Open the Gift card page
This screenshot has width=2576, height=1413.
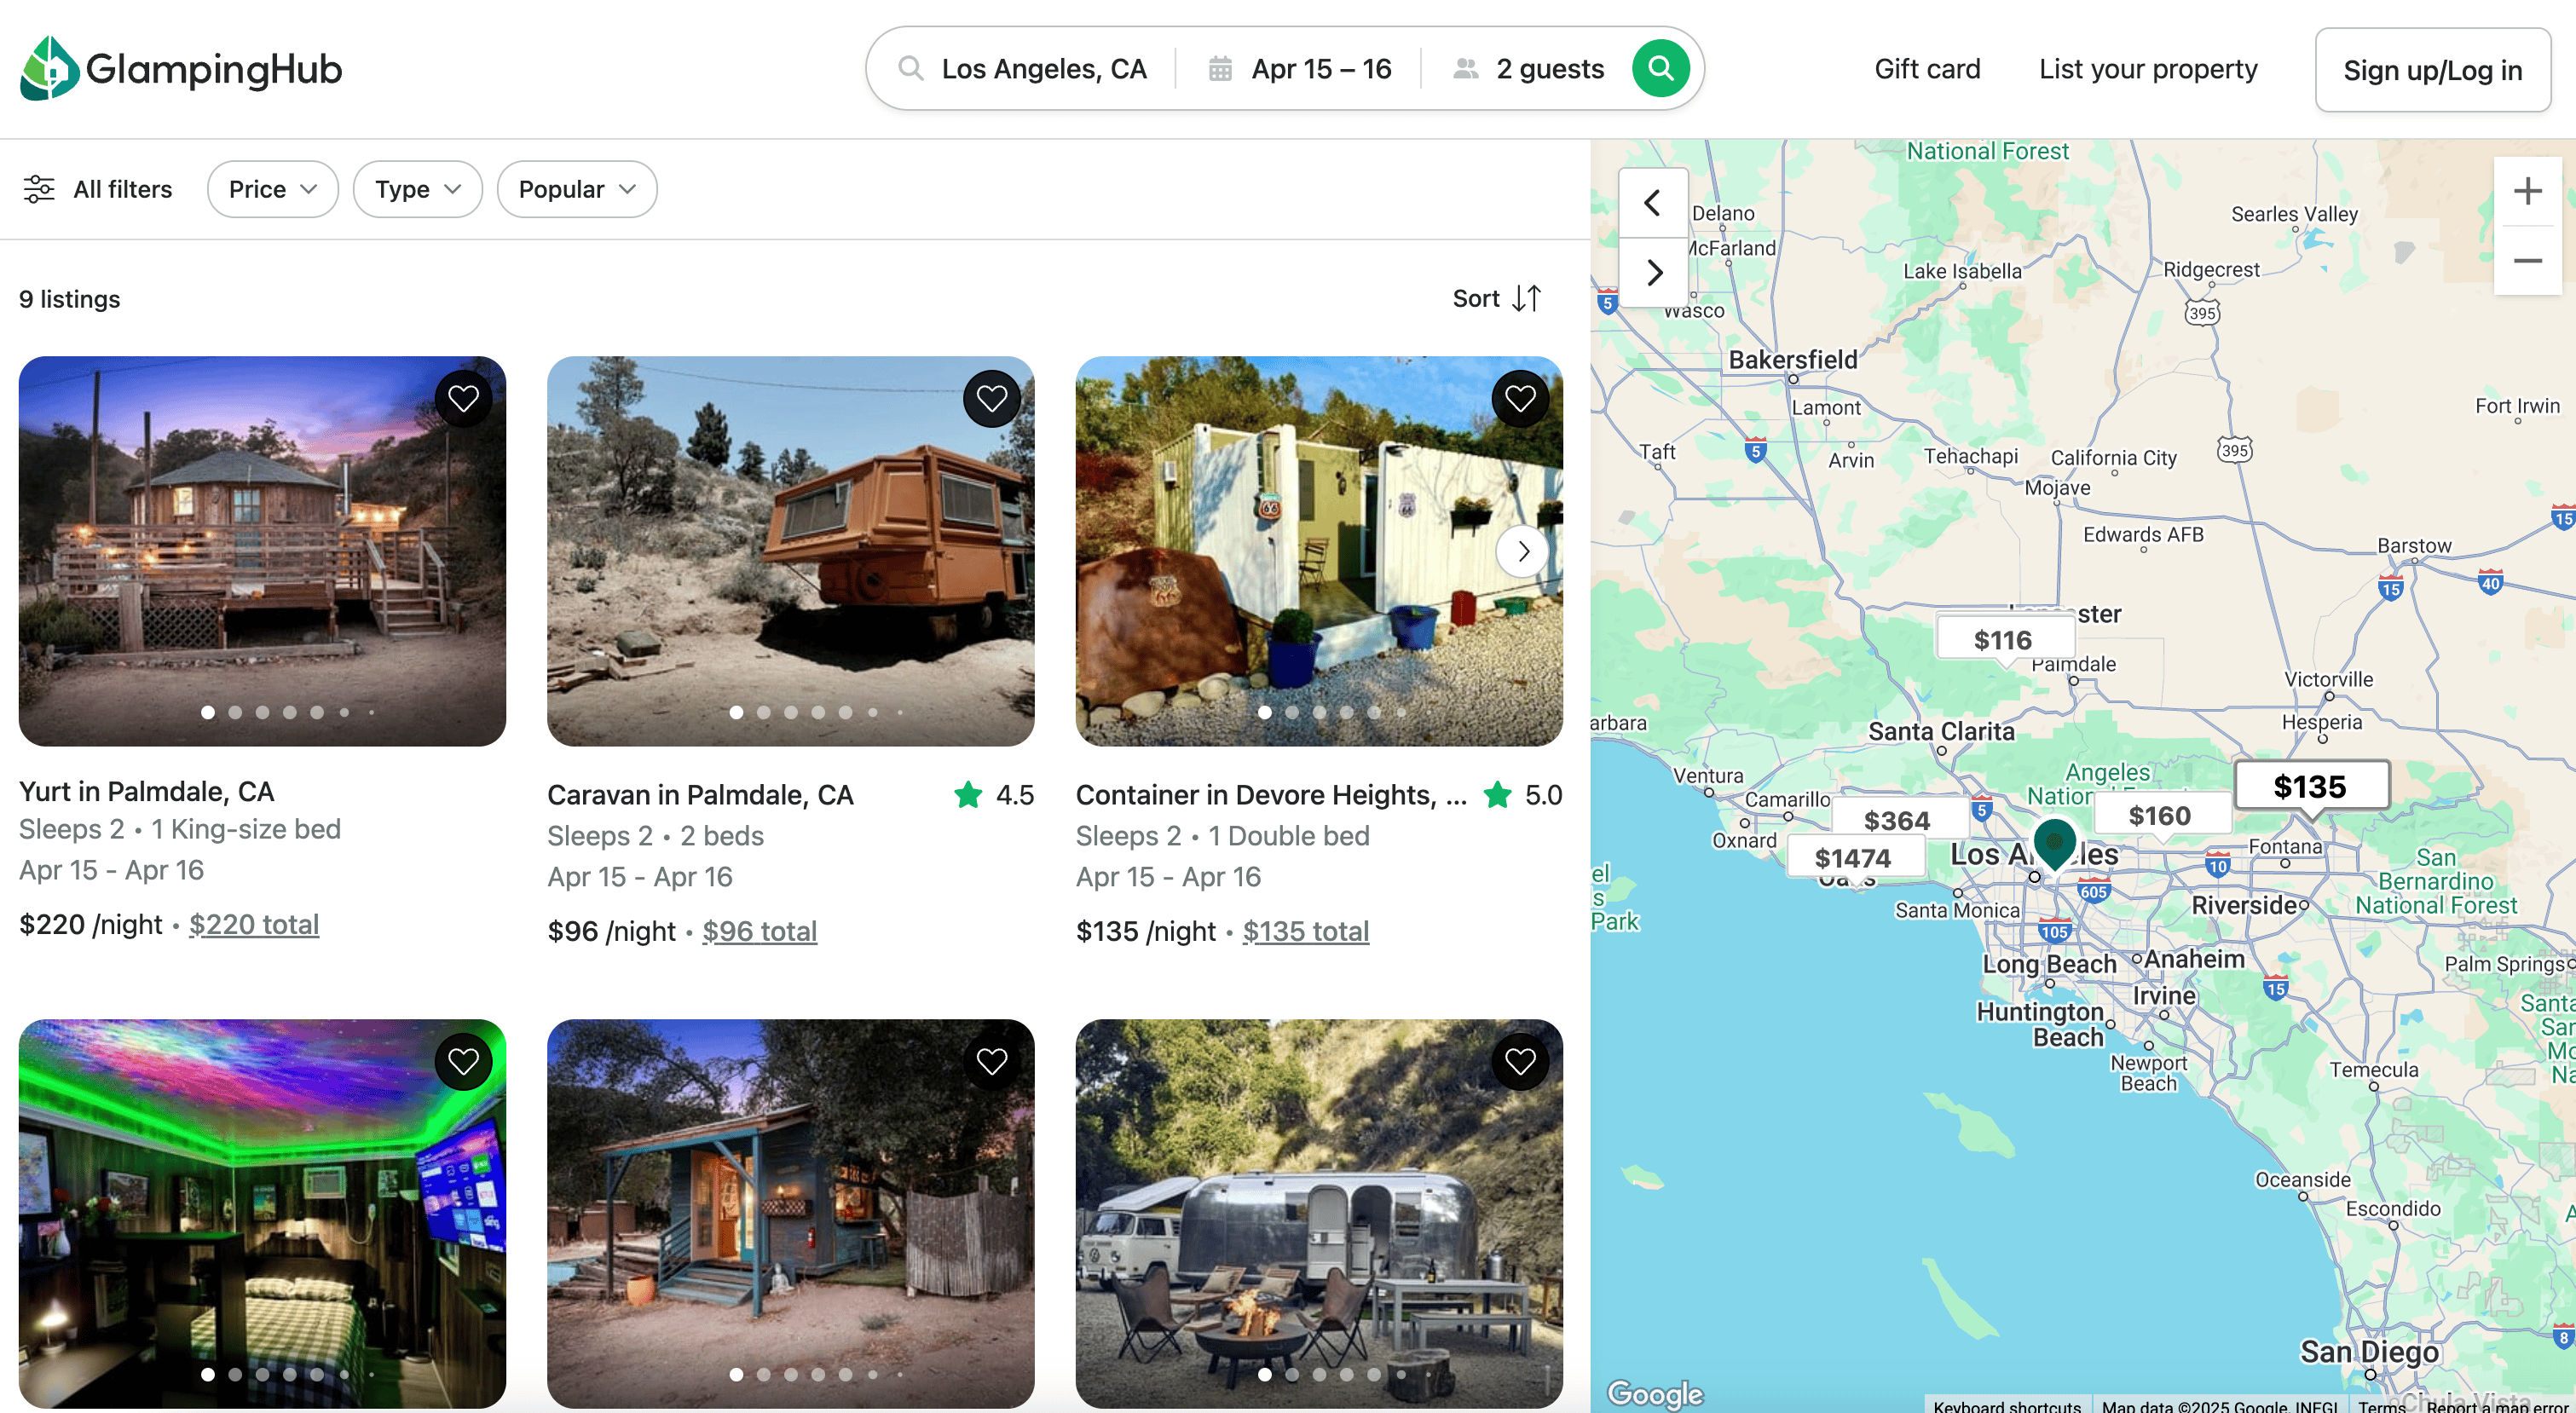point(1926,69)
